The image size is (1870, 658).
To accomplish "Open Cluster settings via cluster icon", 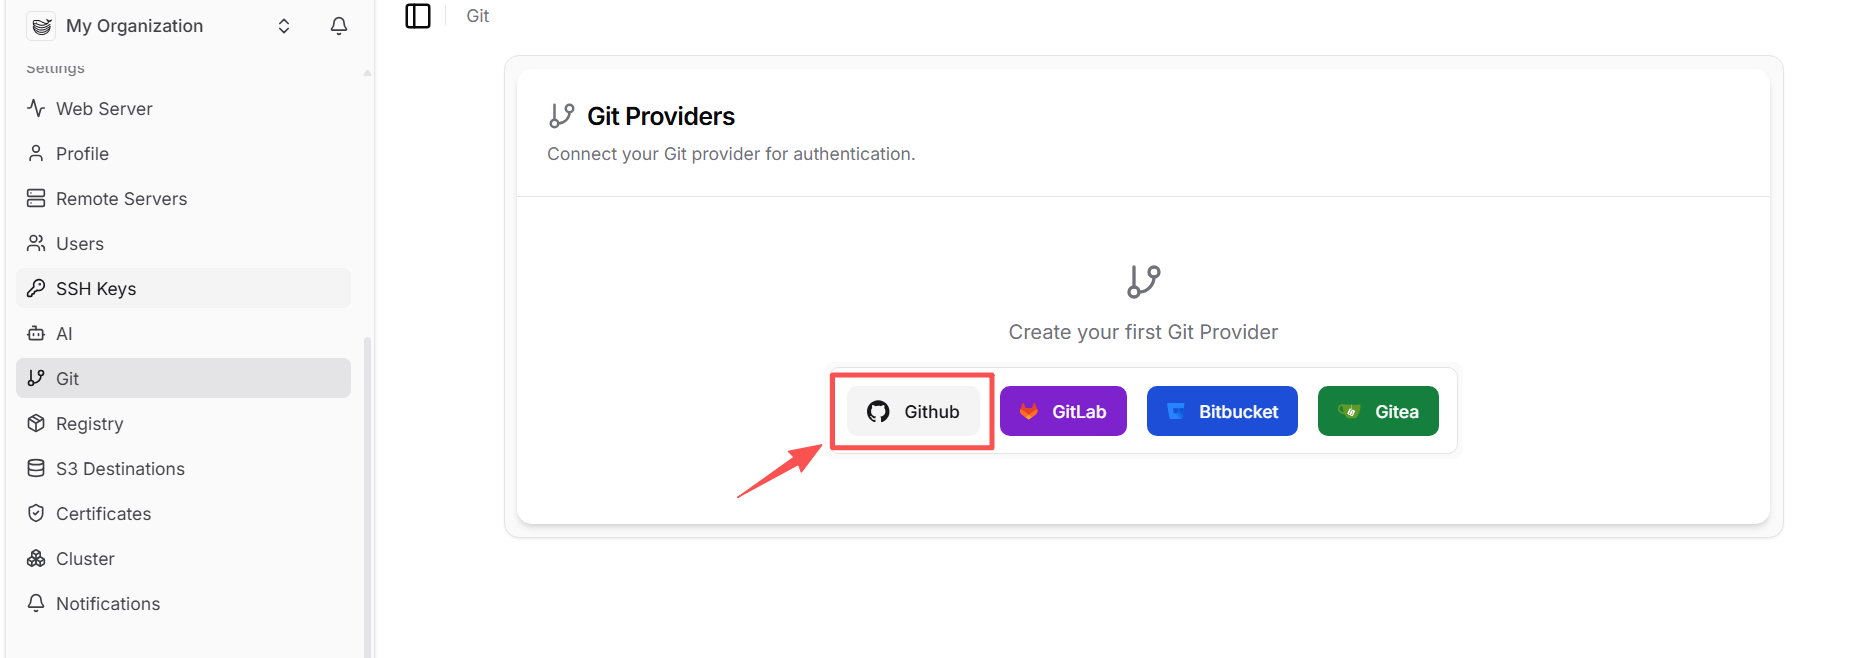I will [x=36, y=558].
